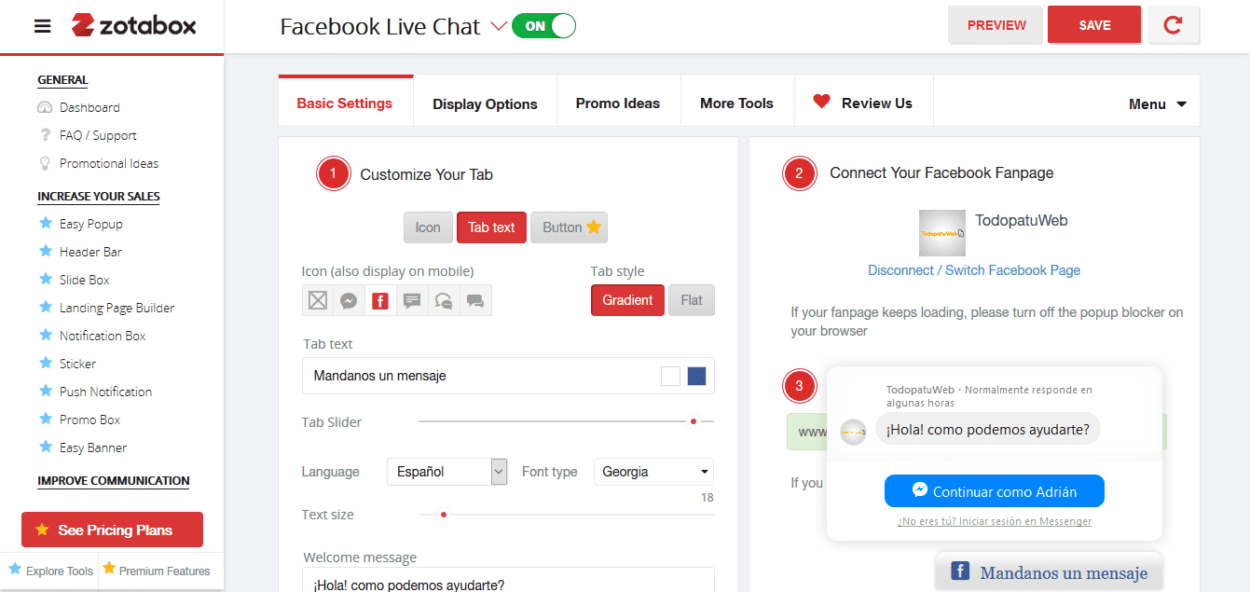
Task: Choose the double chat bubbles tab icon
Action: click(x=475, y=300)
